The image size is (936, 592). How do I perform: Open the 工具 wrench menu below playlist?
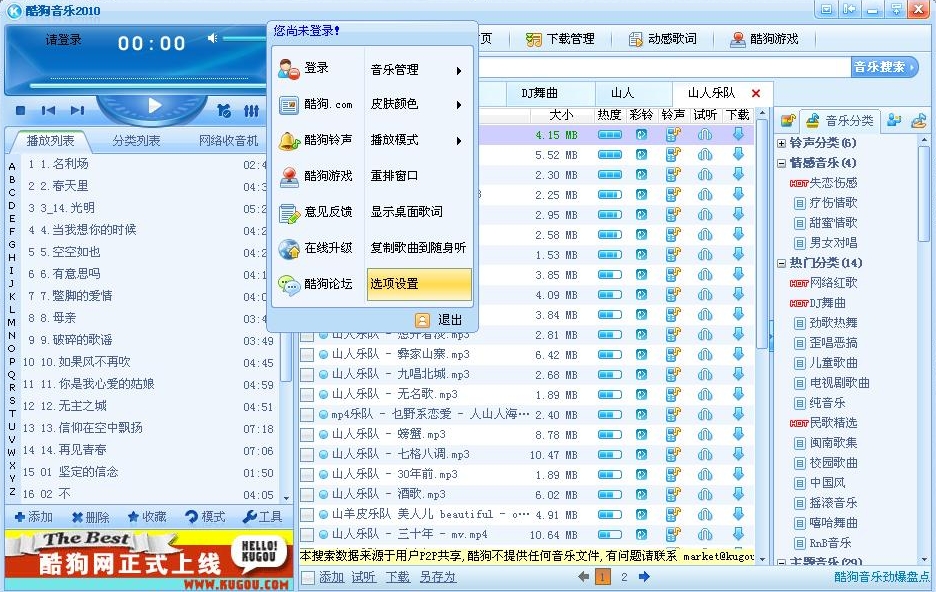[x=263, y=517]
